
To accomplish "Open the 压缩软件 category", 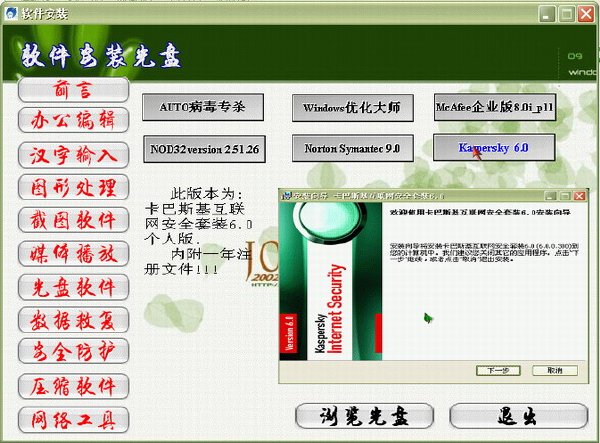I will (73, 386).
